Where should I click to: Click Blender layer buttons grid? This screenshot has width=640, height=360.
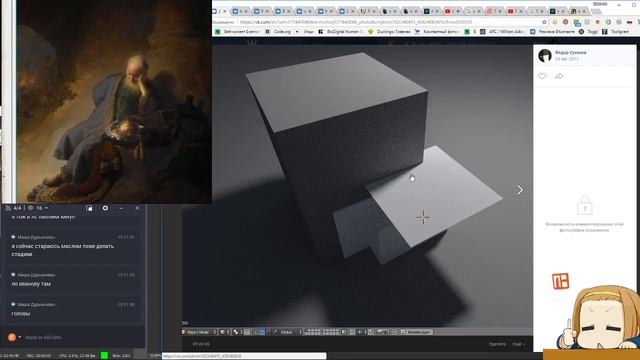[322, 332]
